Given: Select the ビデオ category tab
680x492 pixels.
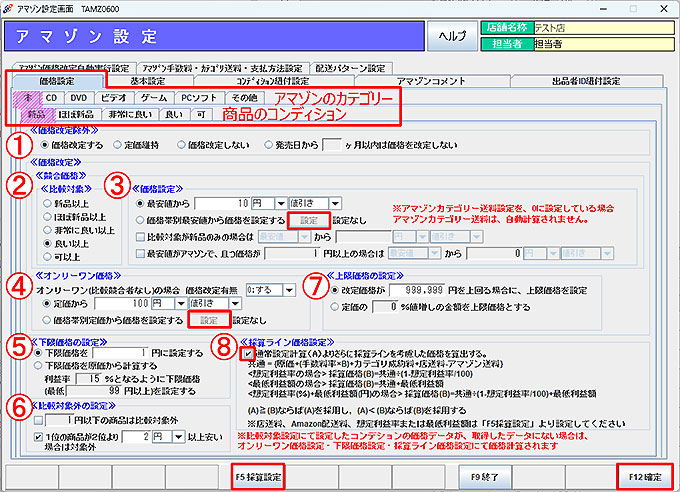Looking at the screenshot, I should (114, 98).
